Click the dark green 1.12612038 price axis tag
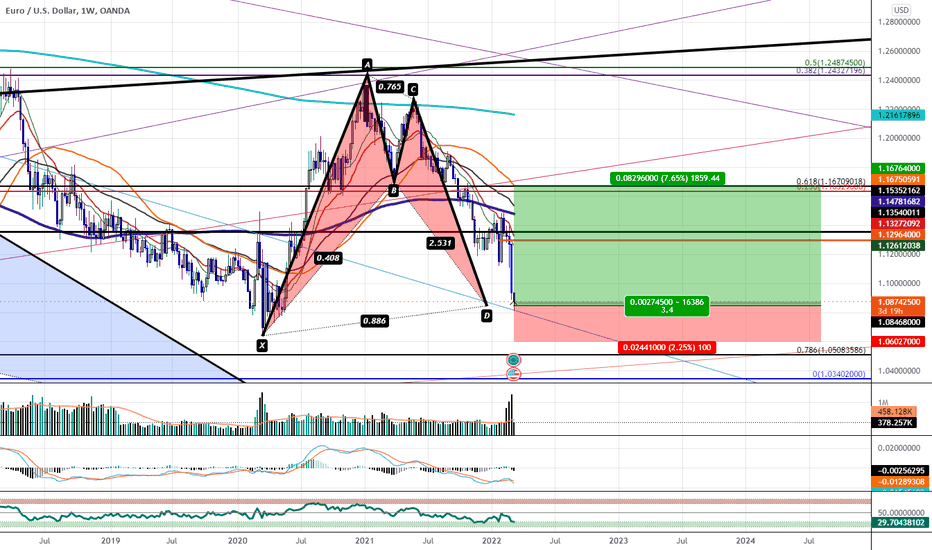 click(899, 246)
